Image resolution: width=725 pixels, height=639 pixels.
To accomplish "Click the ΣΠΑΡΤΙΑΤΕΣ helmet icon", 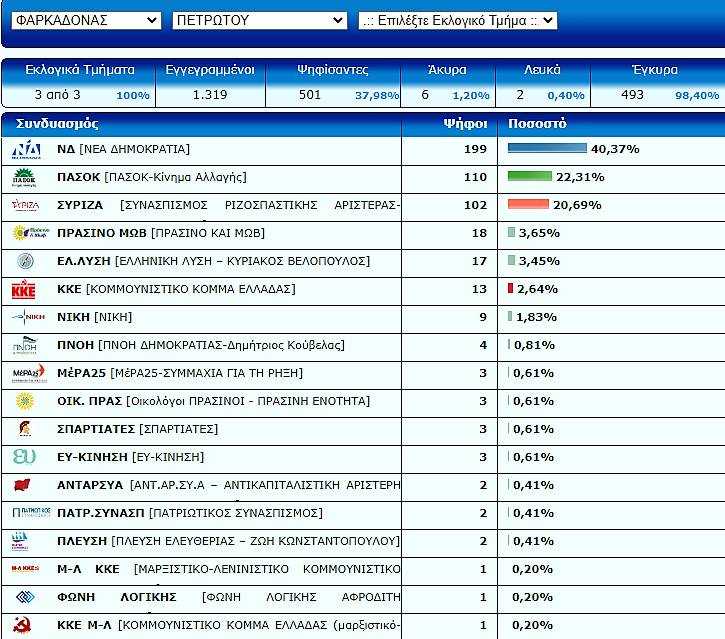I will point(24,429).
